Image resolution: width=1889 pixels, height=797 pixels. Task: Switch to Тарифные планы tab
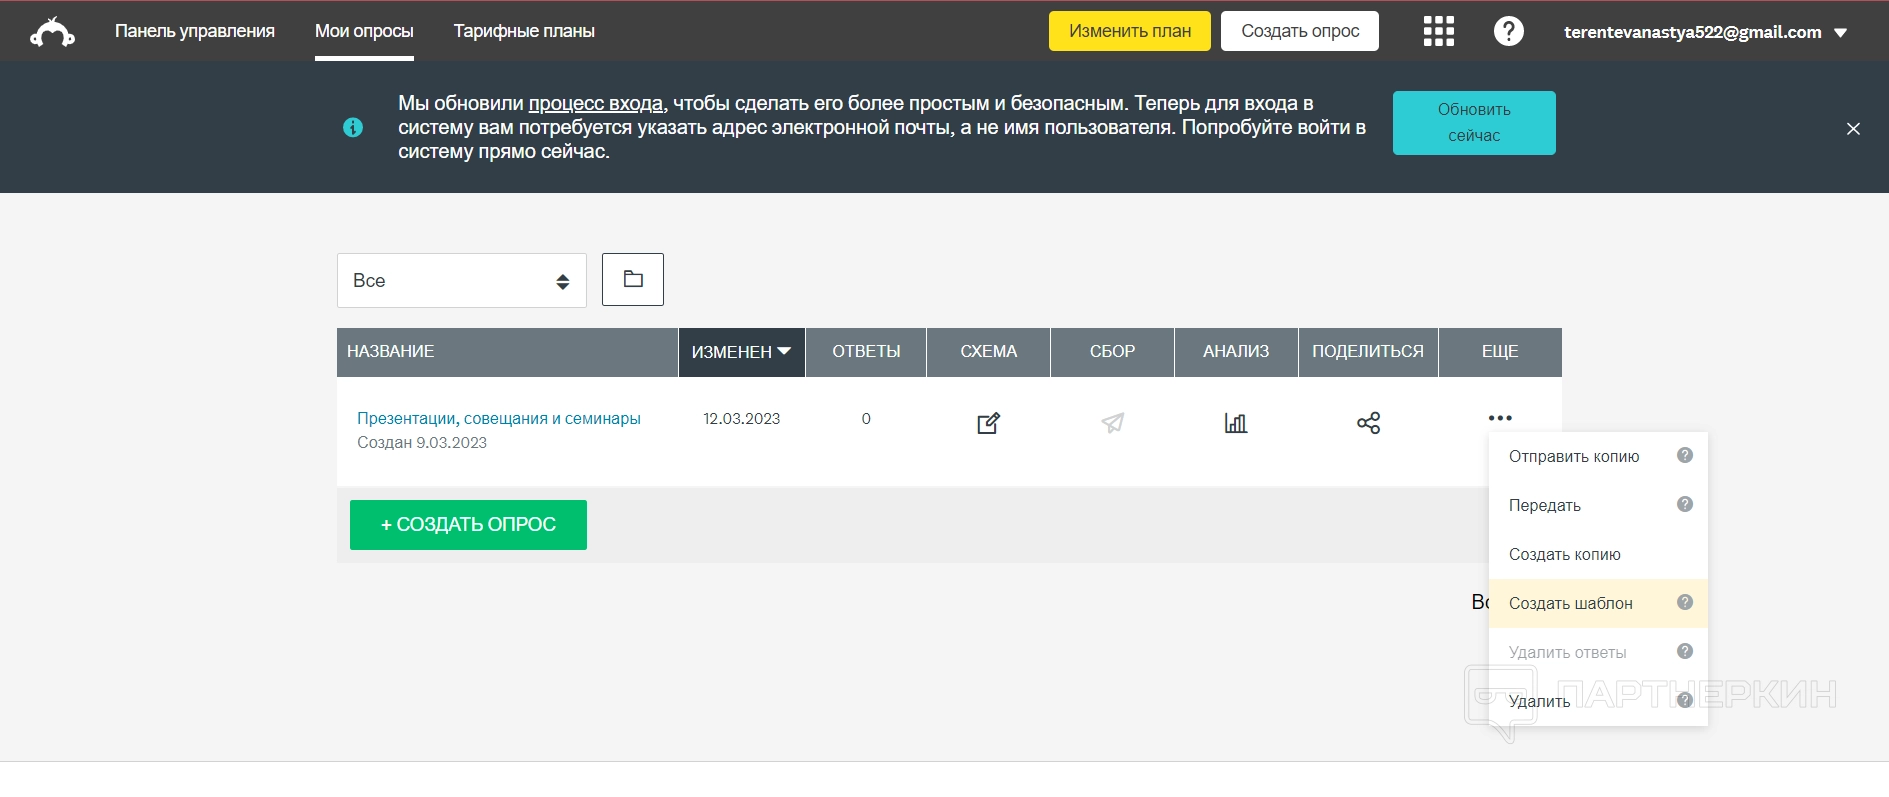click(524, 31)
